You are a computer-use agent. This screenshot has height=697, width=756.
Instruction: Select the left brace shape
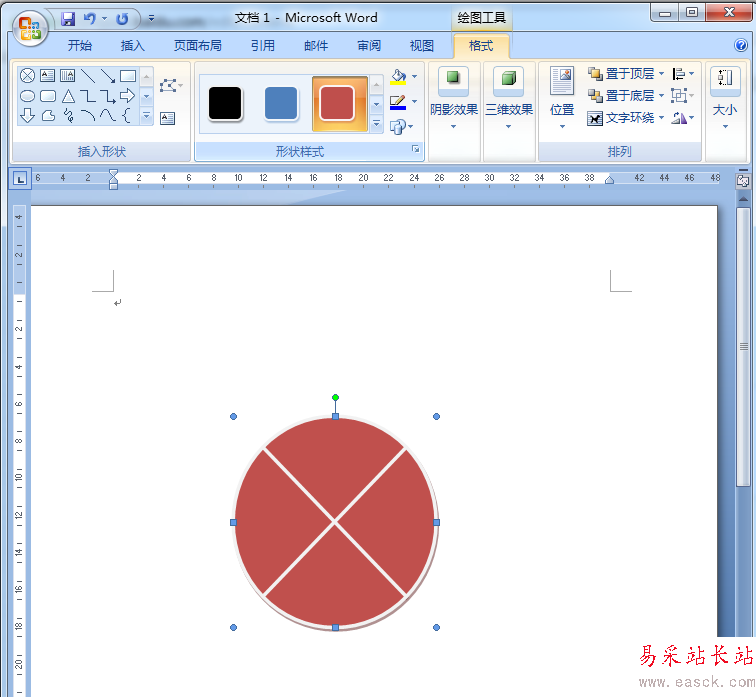pyautogui.click(x=127, y=115)
